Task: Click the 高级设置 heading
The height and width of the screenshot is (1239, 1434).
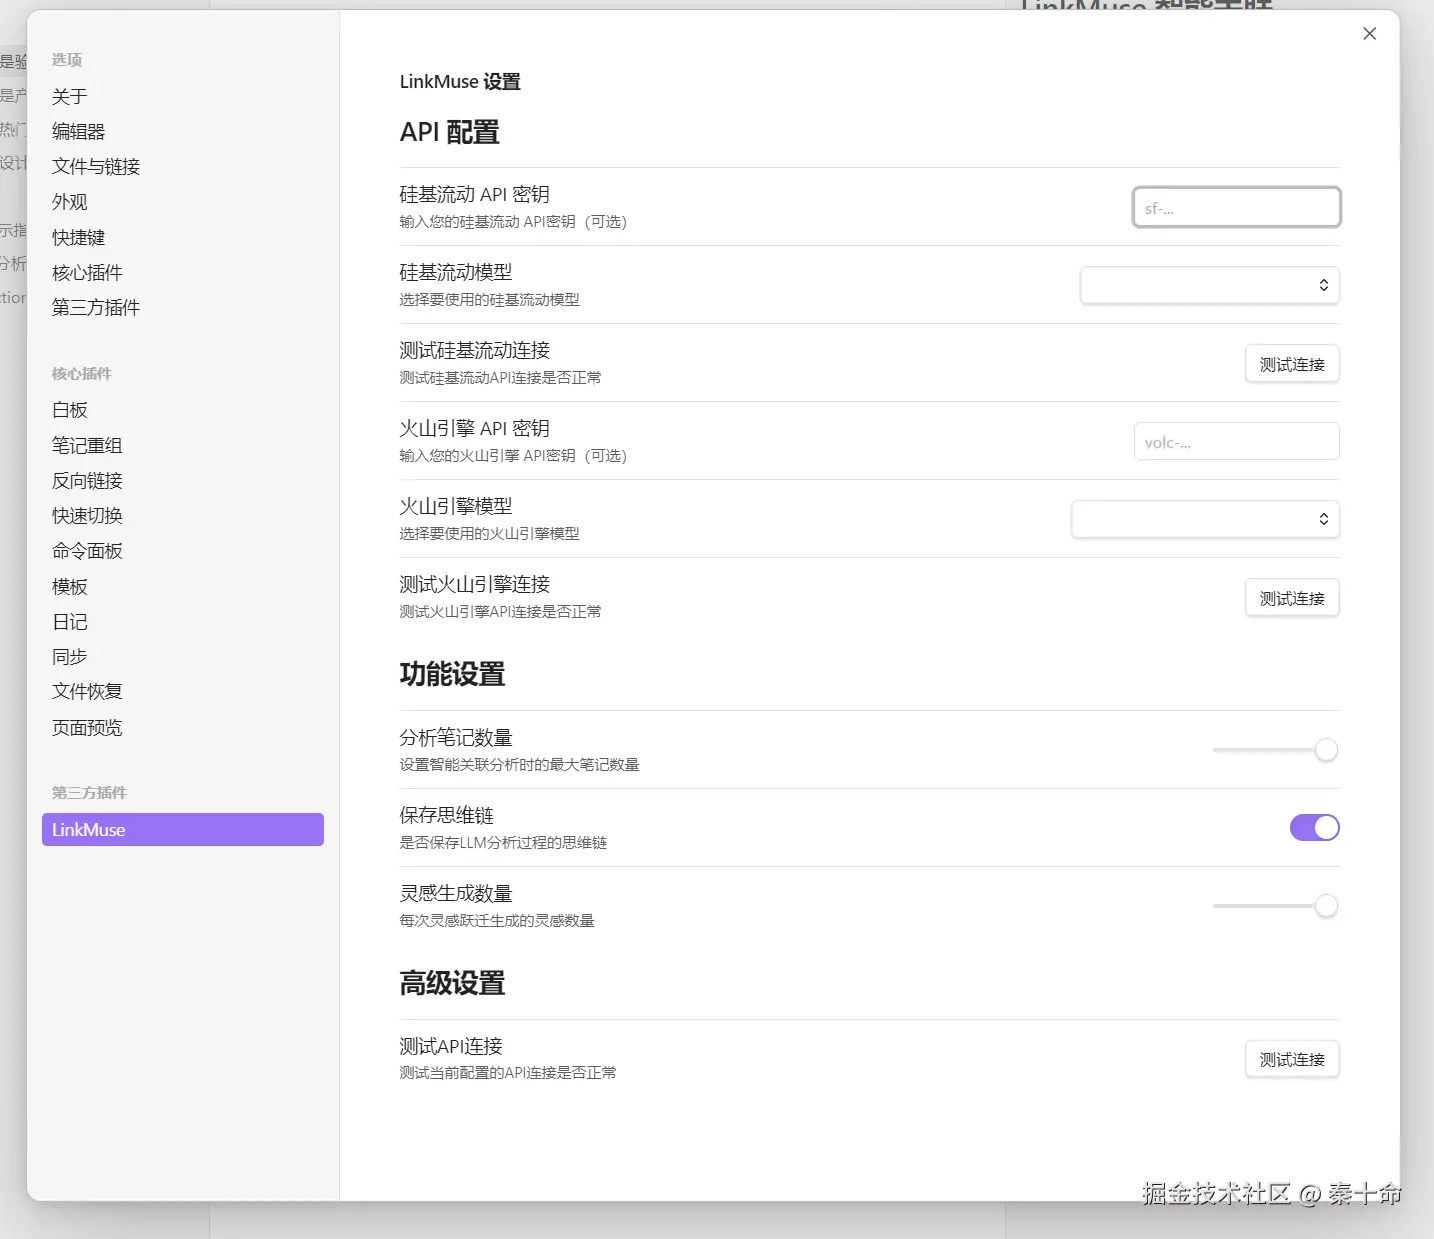Action: (x=452, y=983)
